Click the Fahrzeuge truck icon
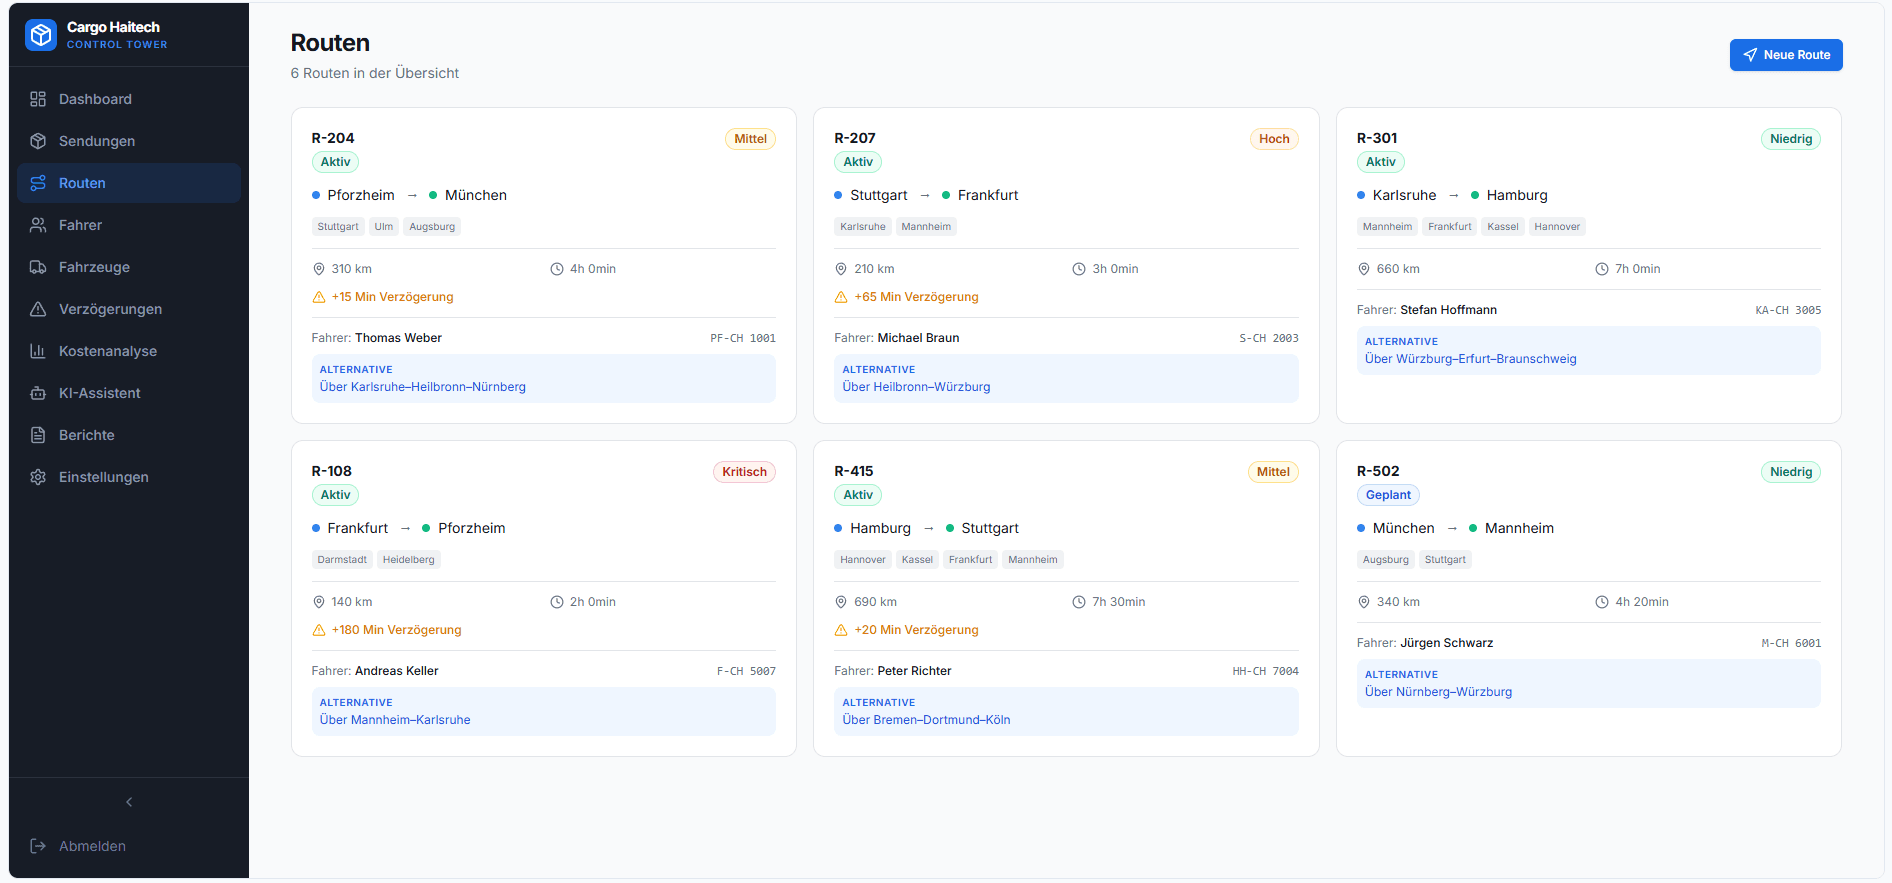 coord(38,267)
